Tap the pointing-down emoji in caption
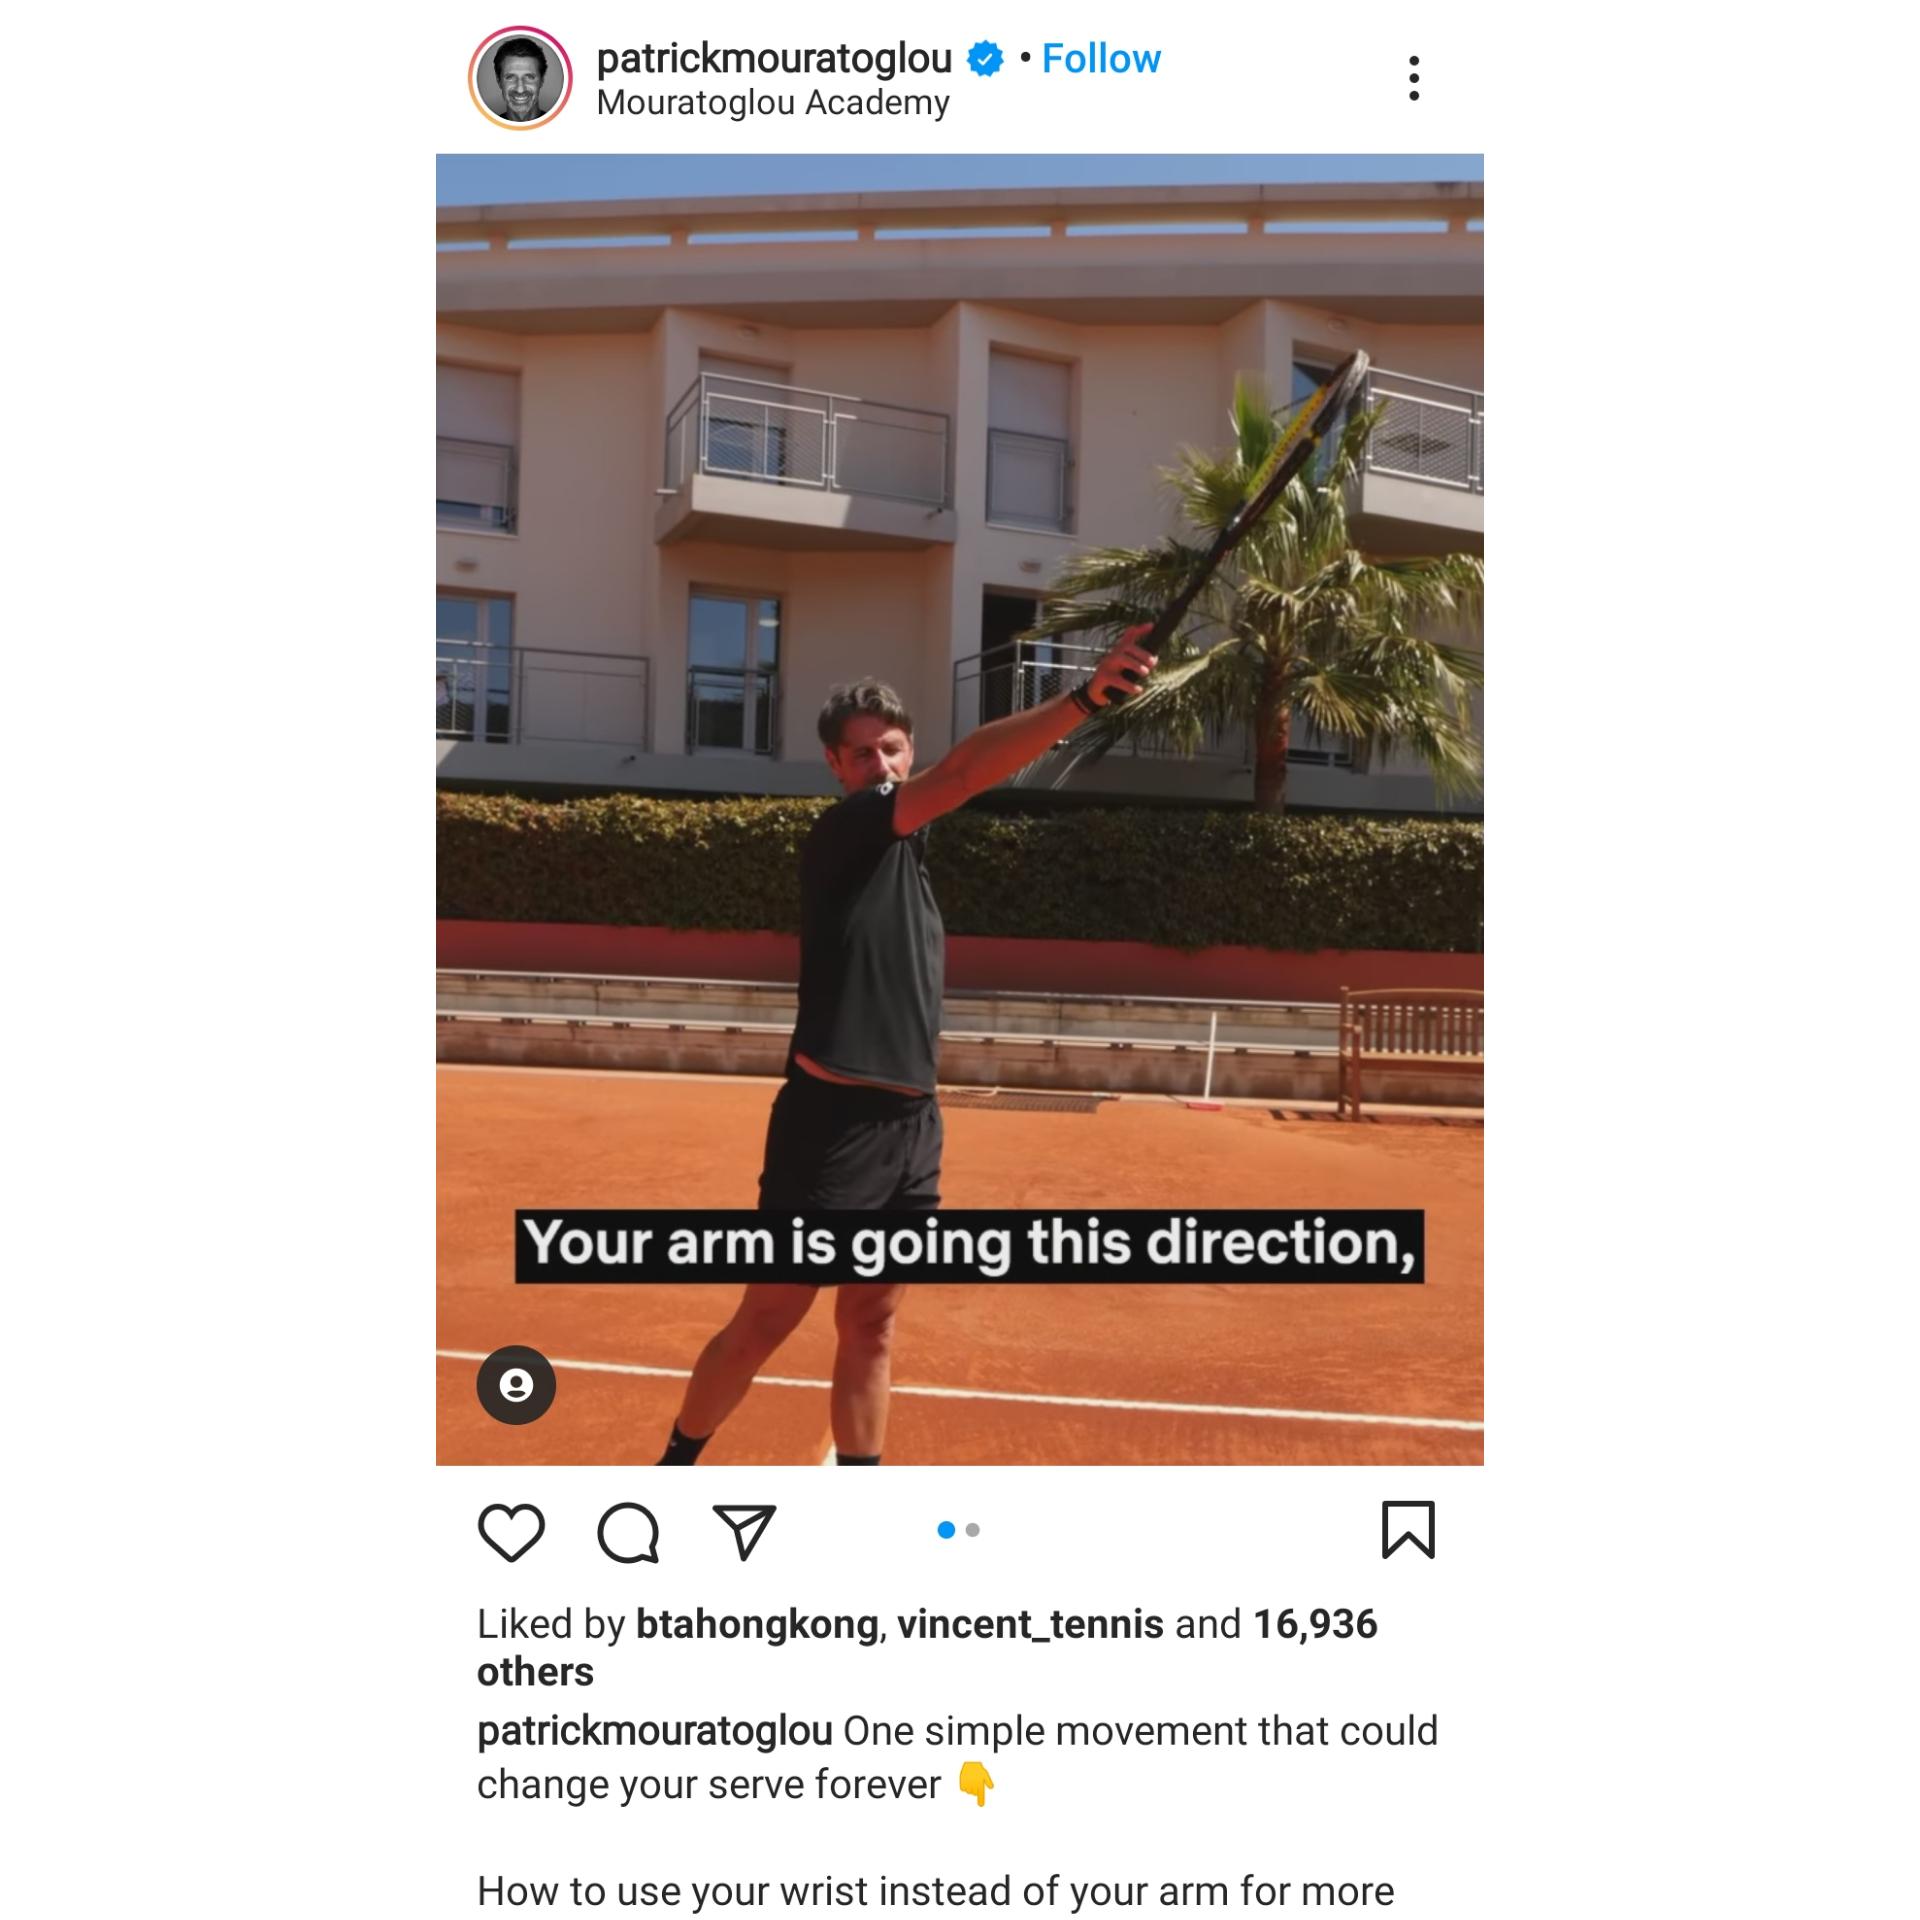1920x1920 pixels. click(x=976, y=1785)
